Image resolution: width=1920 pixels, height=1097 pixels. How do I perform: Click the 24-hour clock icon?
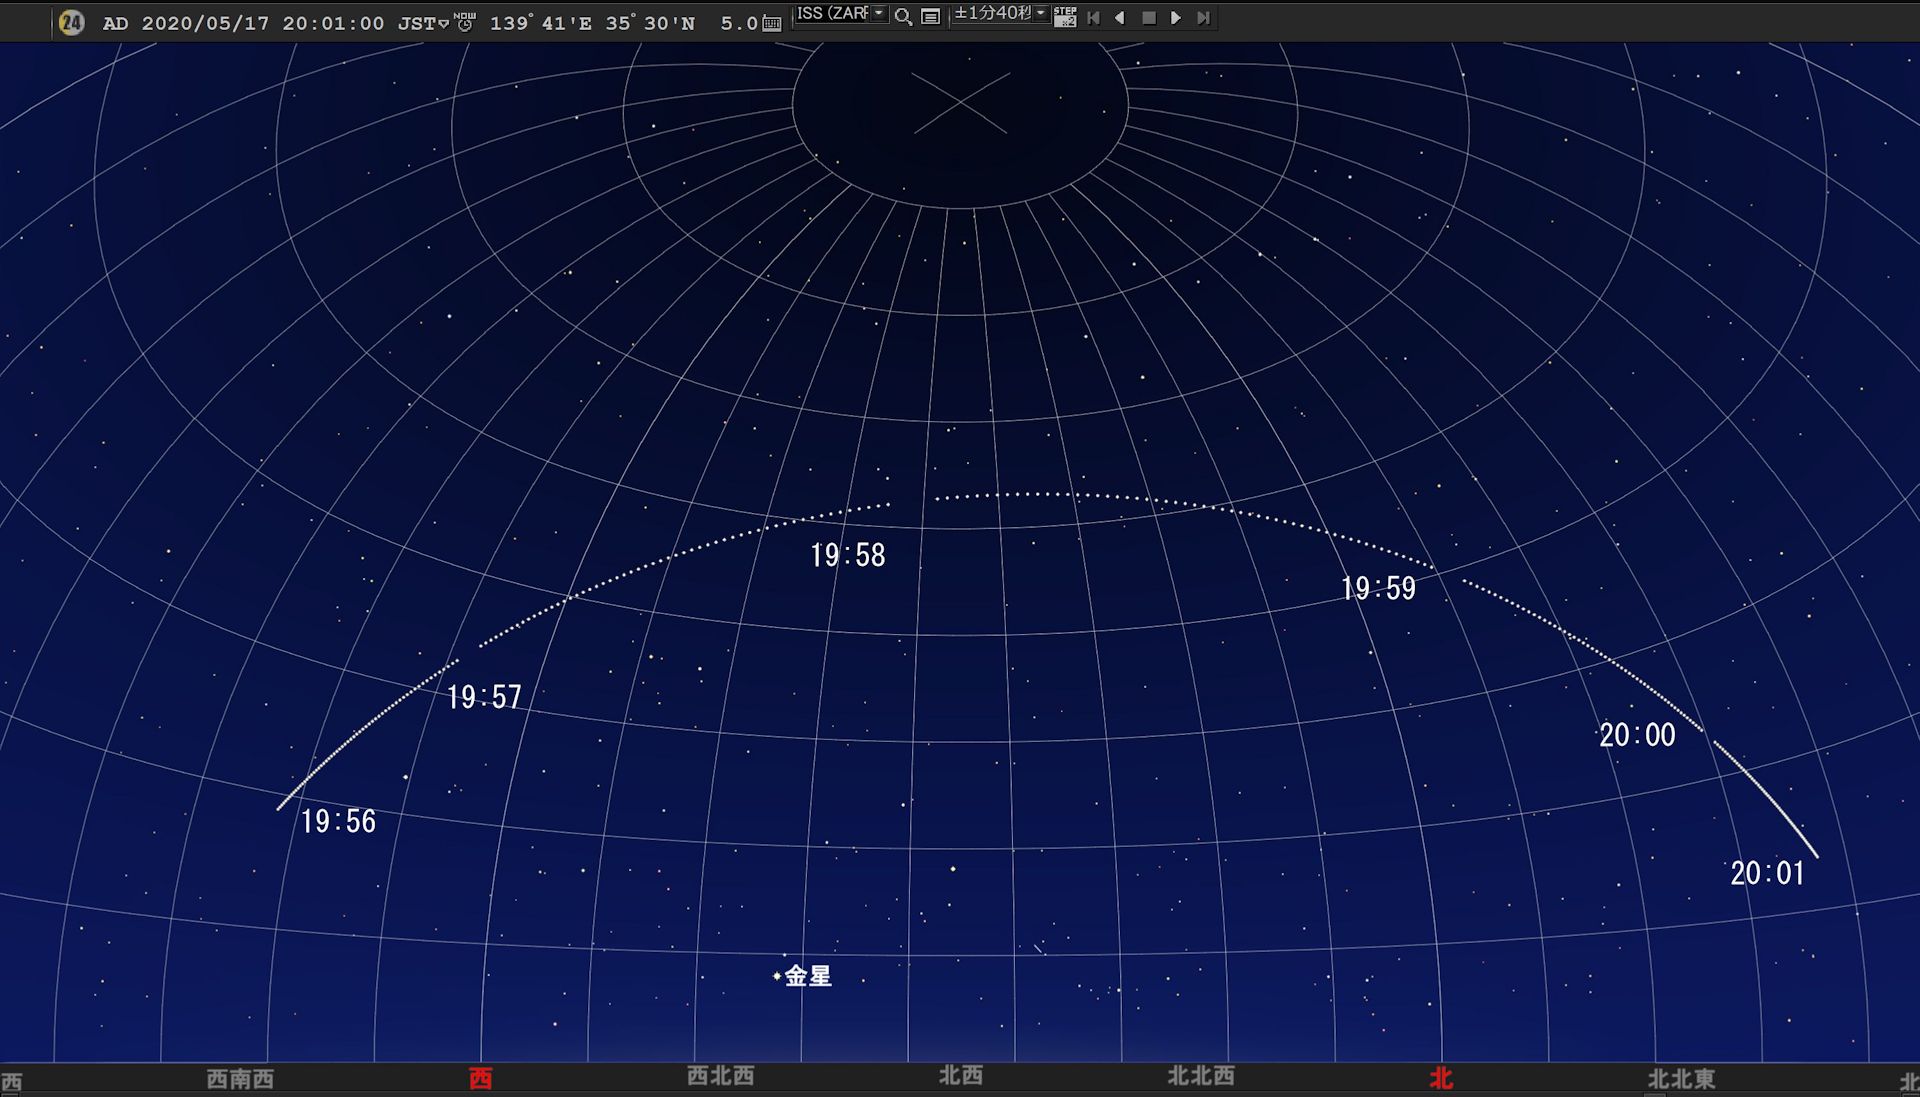[x=71, y=22]
